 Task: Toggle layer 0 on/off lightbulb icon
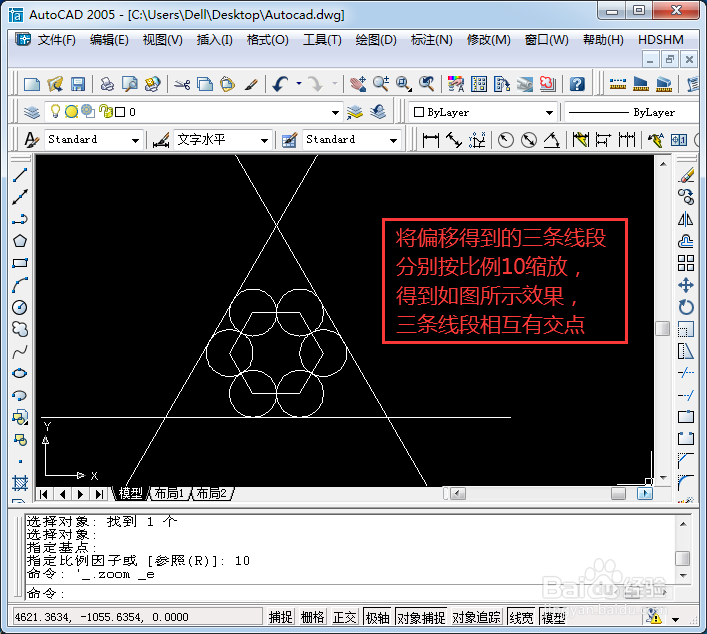pyautogui.click(x=55, y=111)
